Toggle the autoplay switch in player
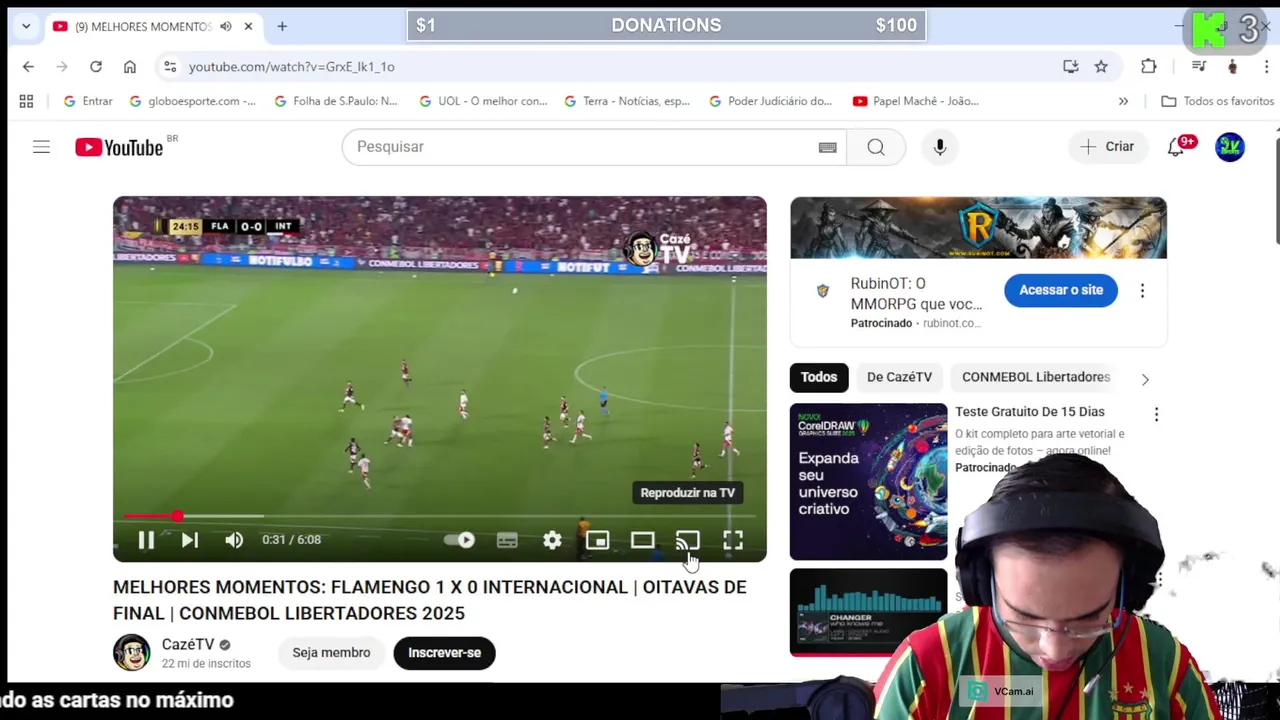This screenshot has height=720, width=1280. click(461, 540)
